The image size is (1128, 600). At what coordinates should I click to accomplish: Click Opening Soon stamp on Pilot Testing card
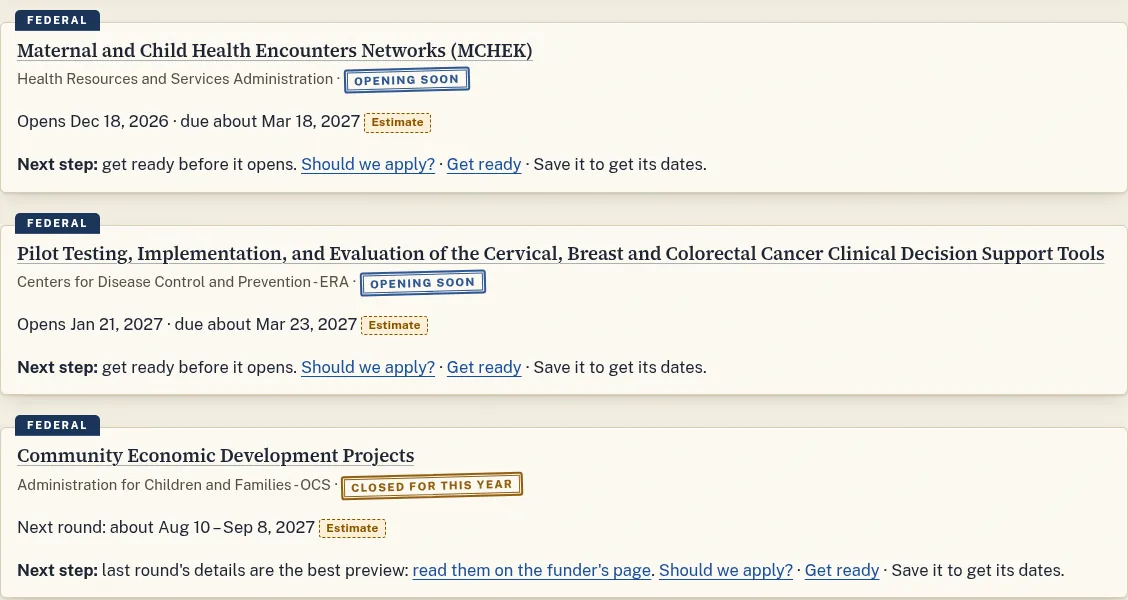pyautogui.click(x=423, y=283)
